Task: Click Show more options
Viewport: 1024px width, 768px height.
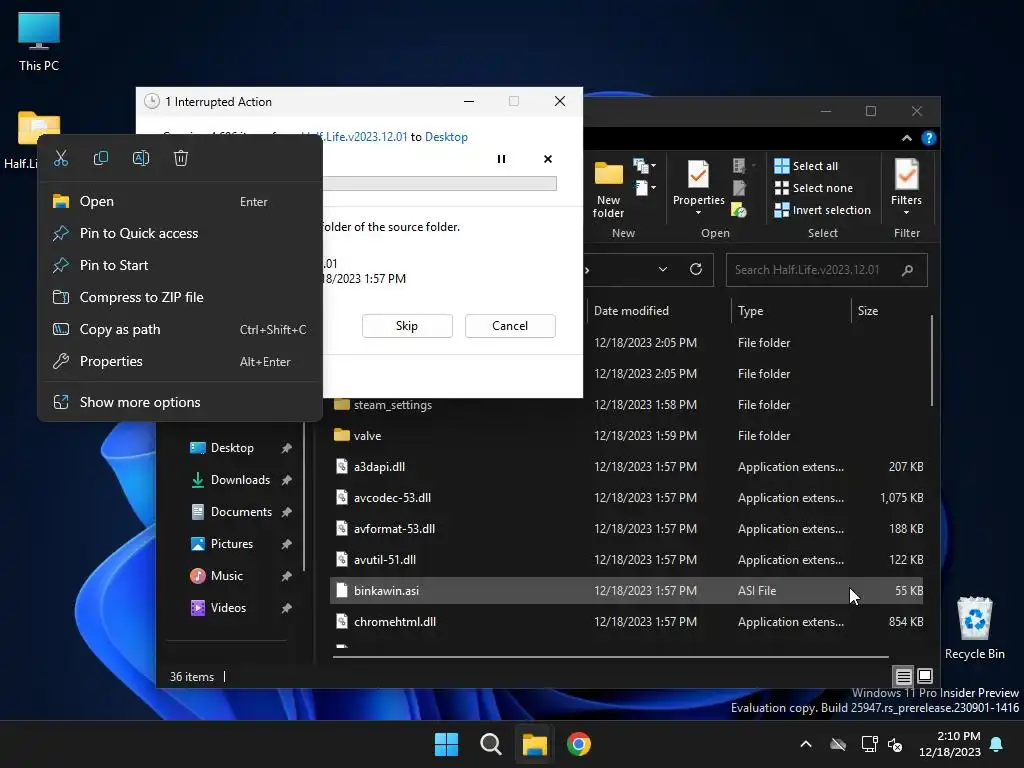Action: point(180,402)
